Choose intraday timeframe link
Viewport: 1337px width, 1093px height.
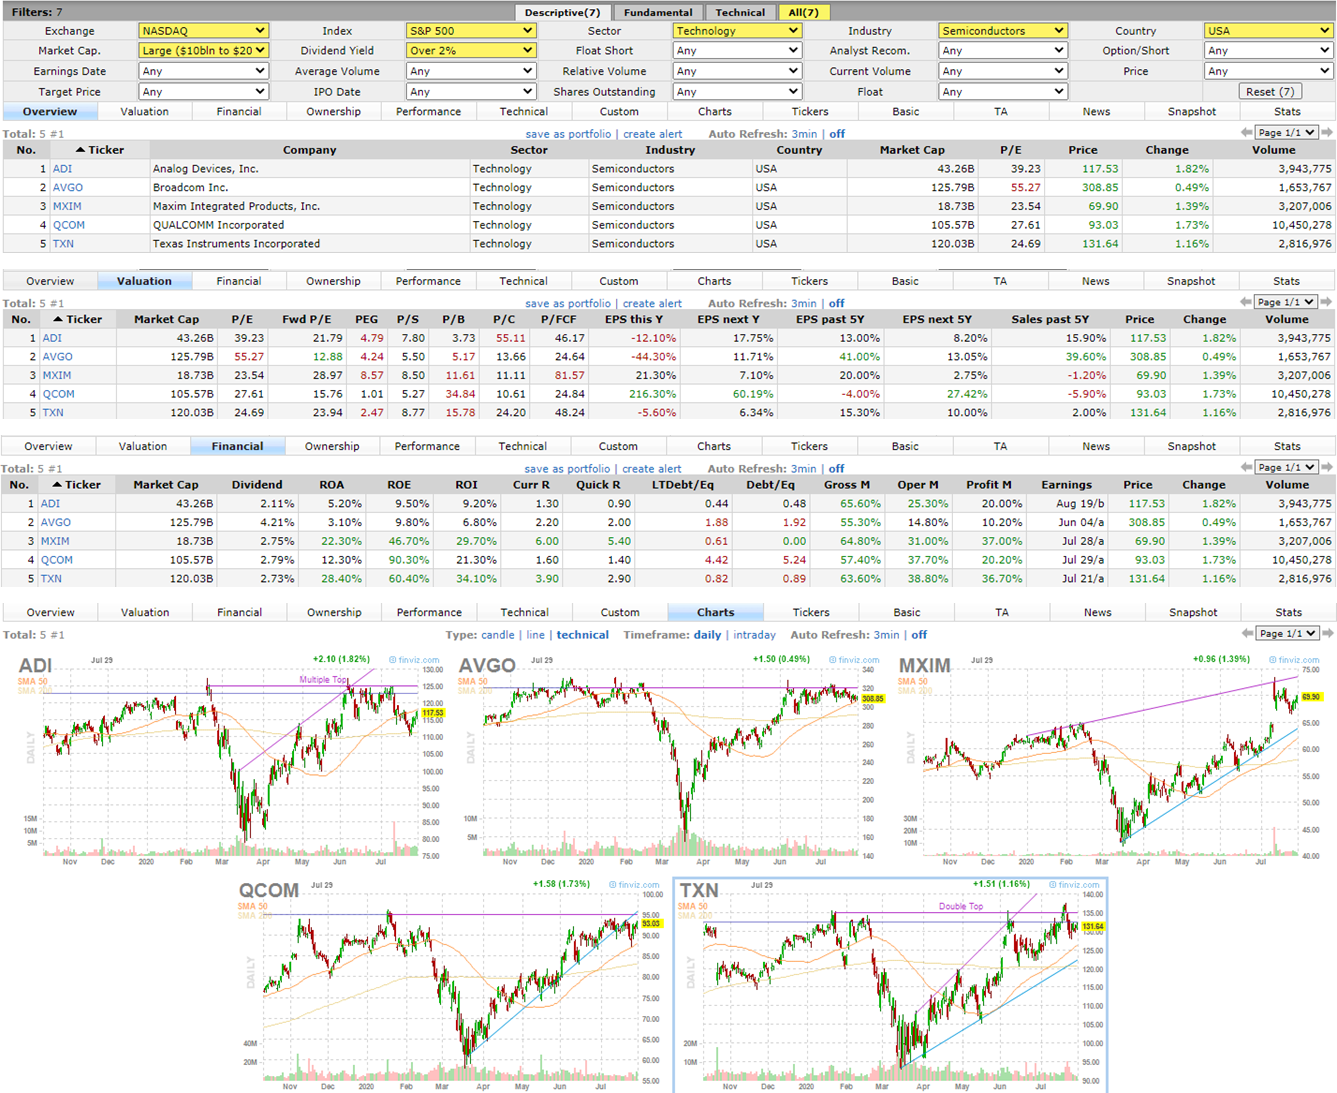(x=754, y=635)
